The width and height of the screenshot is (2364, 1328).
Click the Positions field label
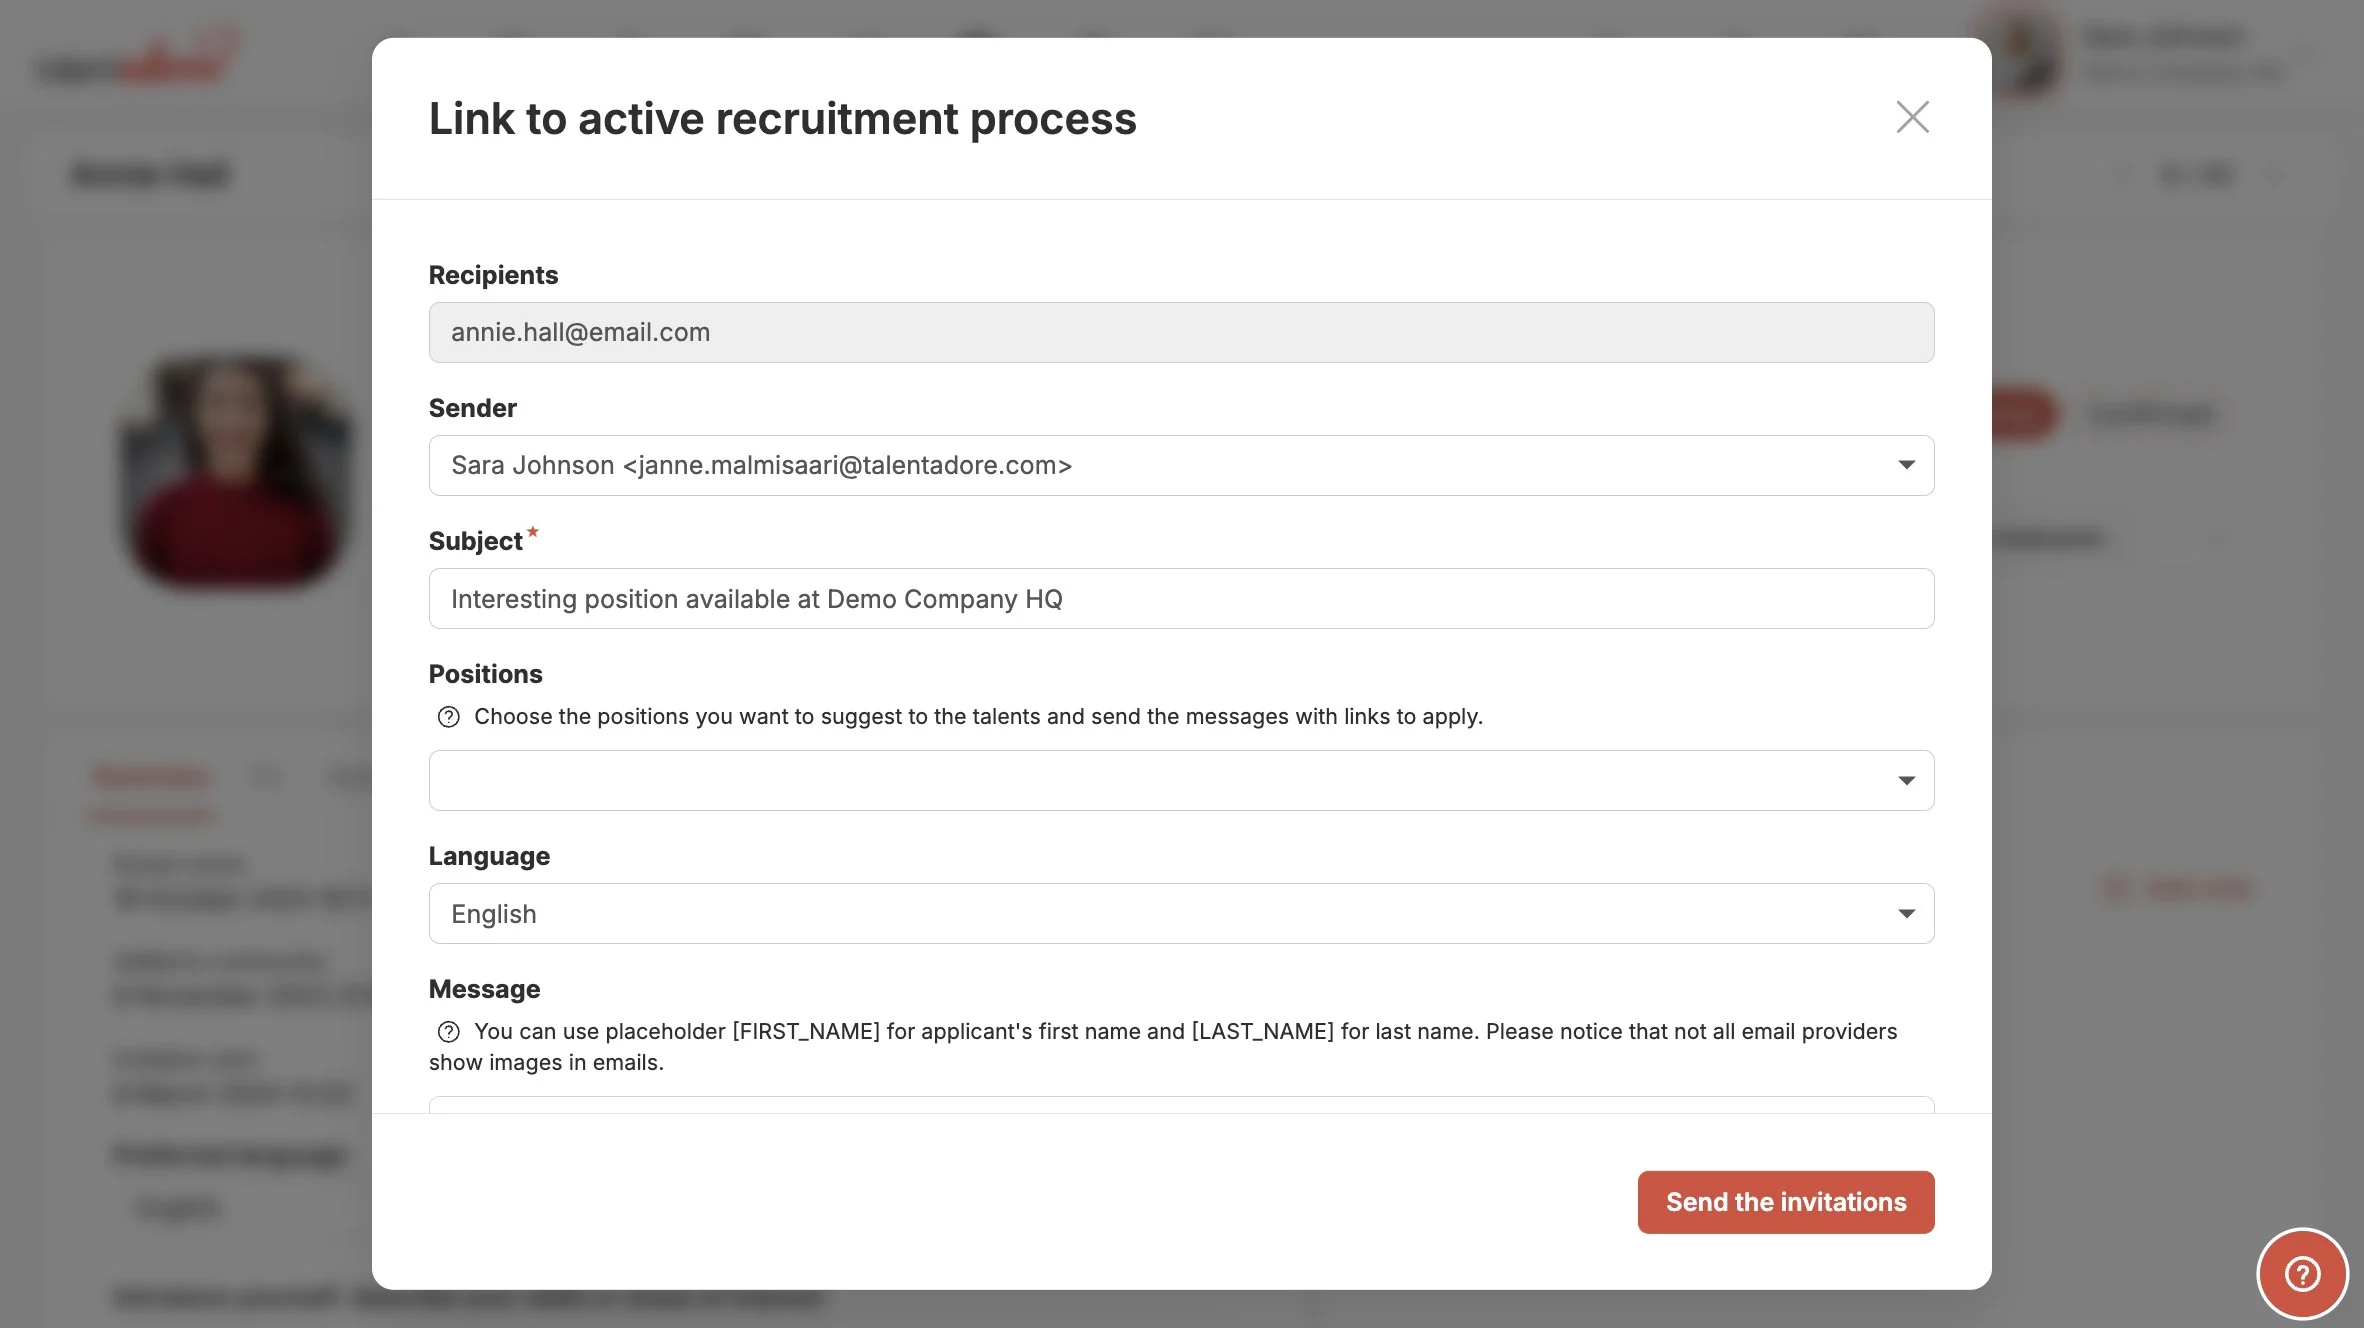pos(485,674)
